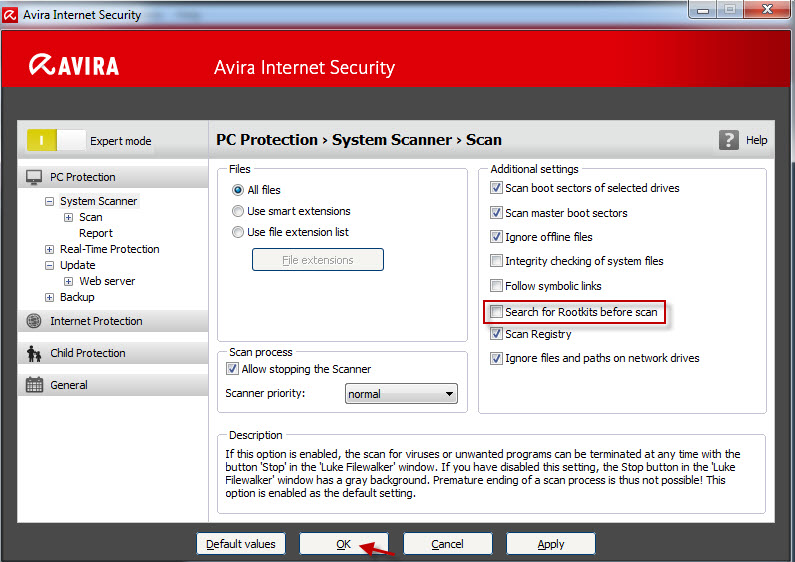795x562 pixels.
Task: Collapse the Update tree node
Action: (49, 265)
